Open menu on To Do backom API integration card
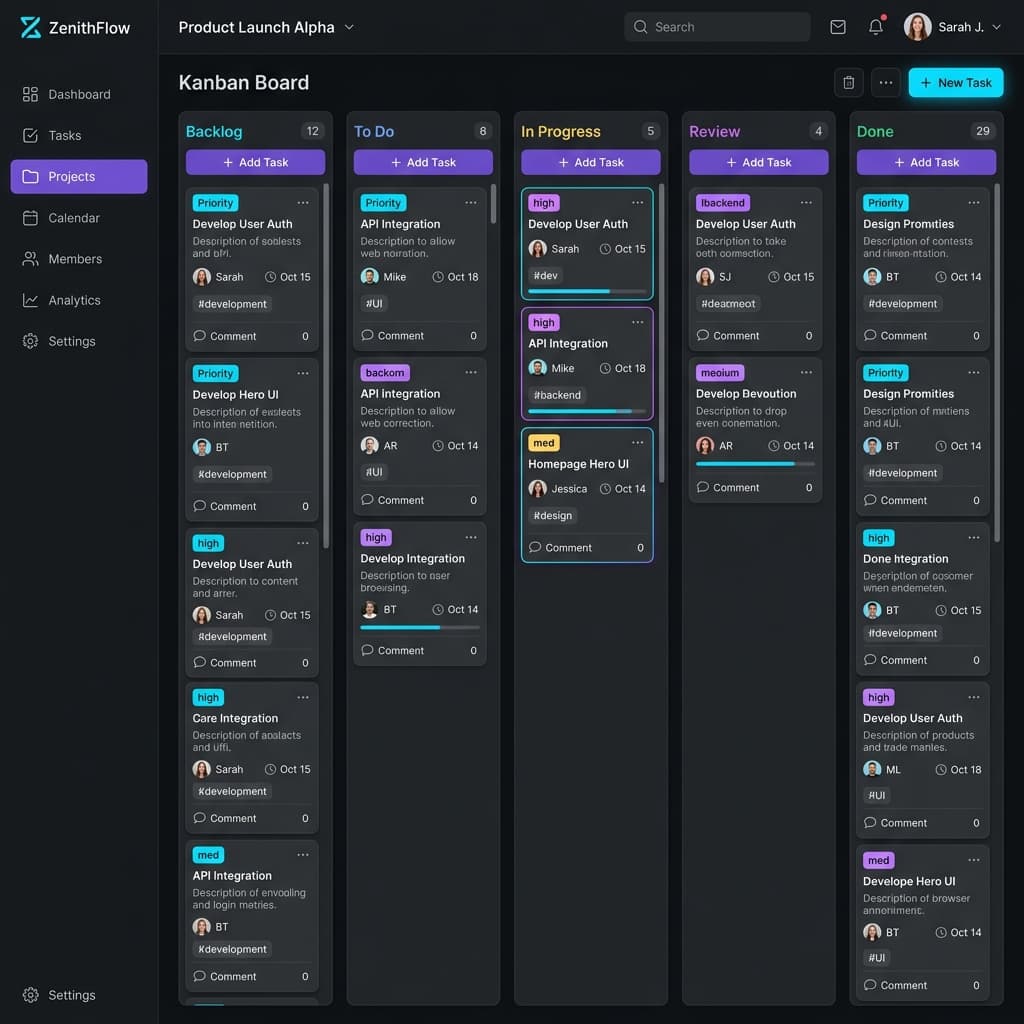Screen dimensions: 1024x1024 tap(471, 372)
